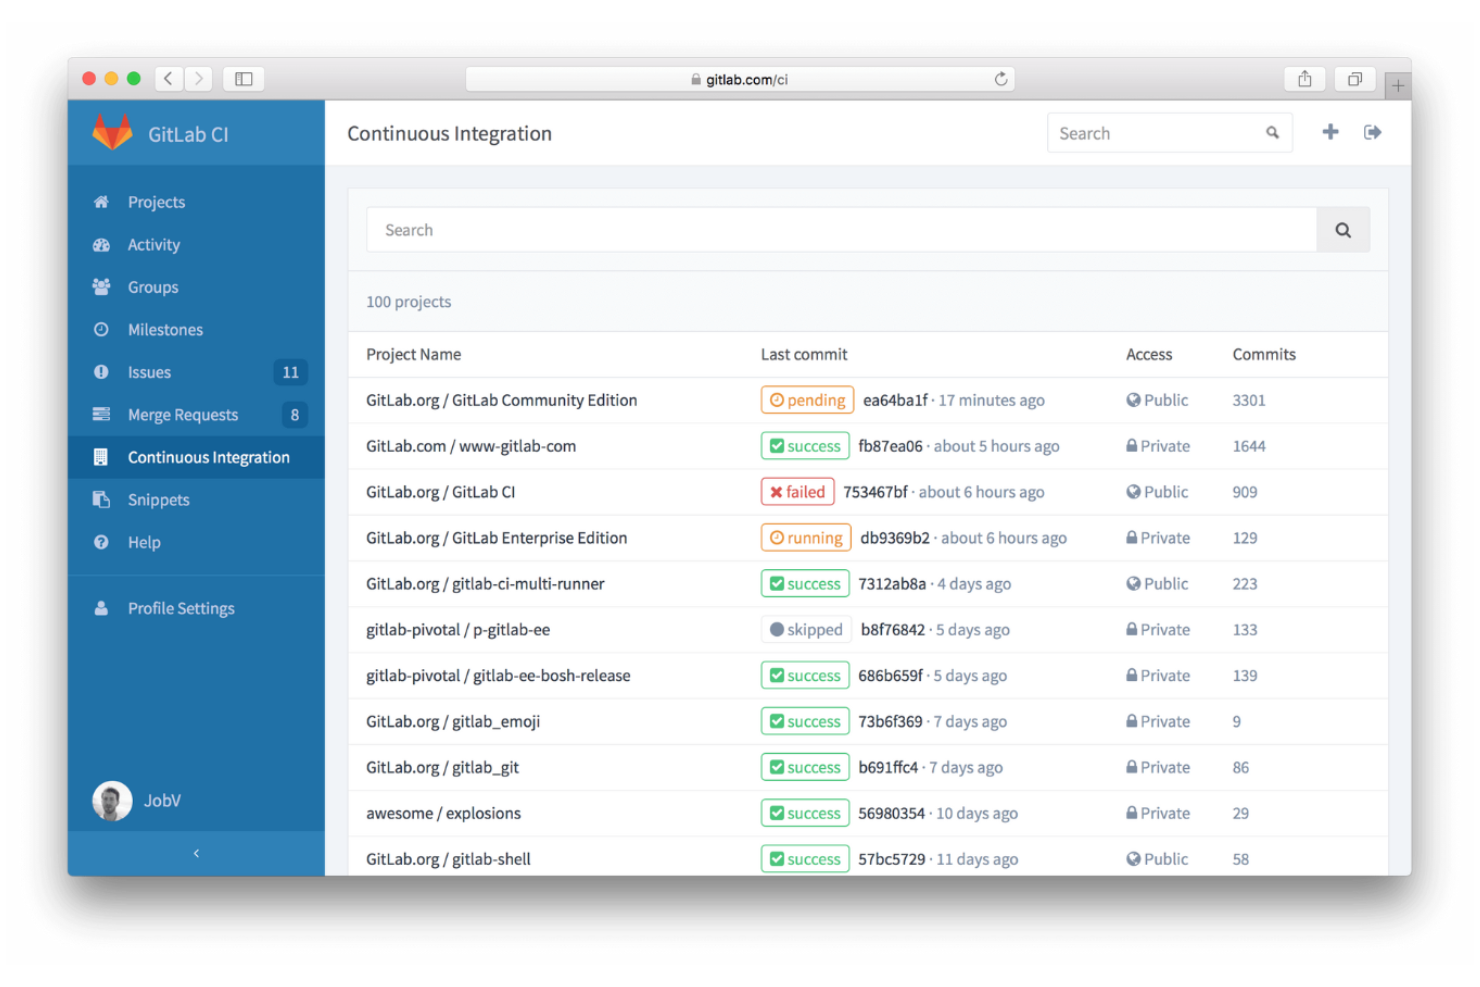1480x987 pixels.
Task: Click the failed status badge
Action: tap(797, 492)
